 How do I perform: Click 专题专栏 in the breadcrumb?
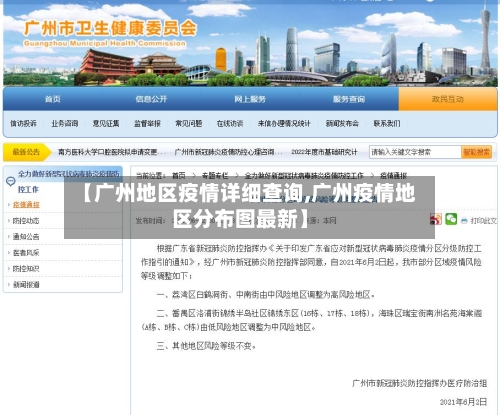[x=215, y=175]
